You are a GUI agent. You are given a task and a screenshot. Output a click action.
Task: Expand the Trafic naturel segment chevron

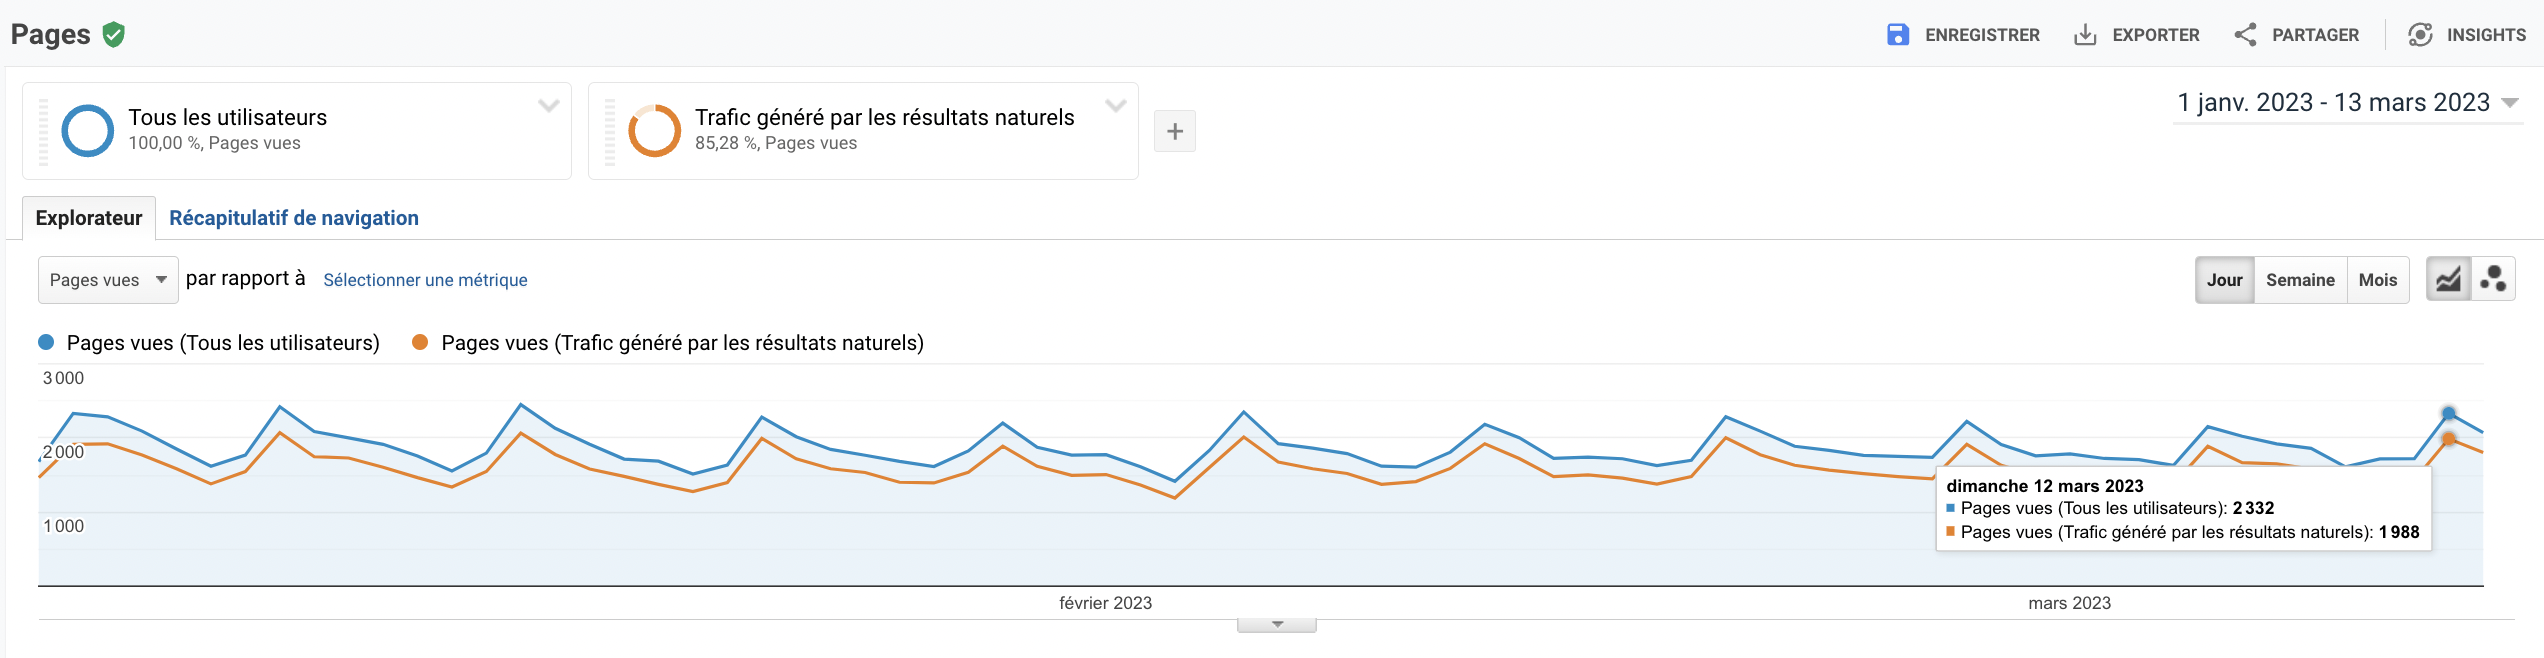pos(1116,105)
